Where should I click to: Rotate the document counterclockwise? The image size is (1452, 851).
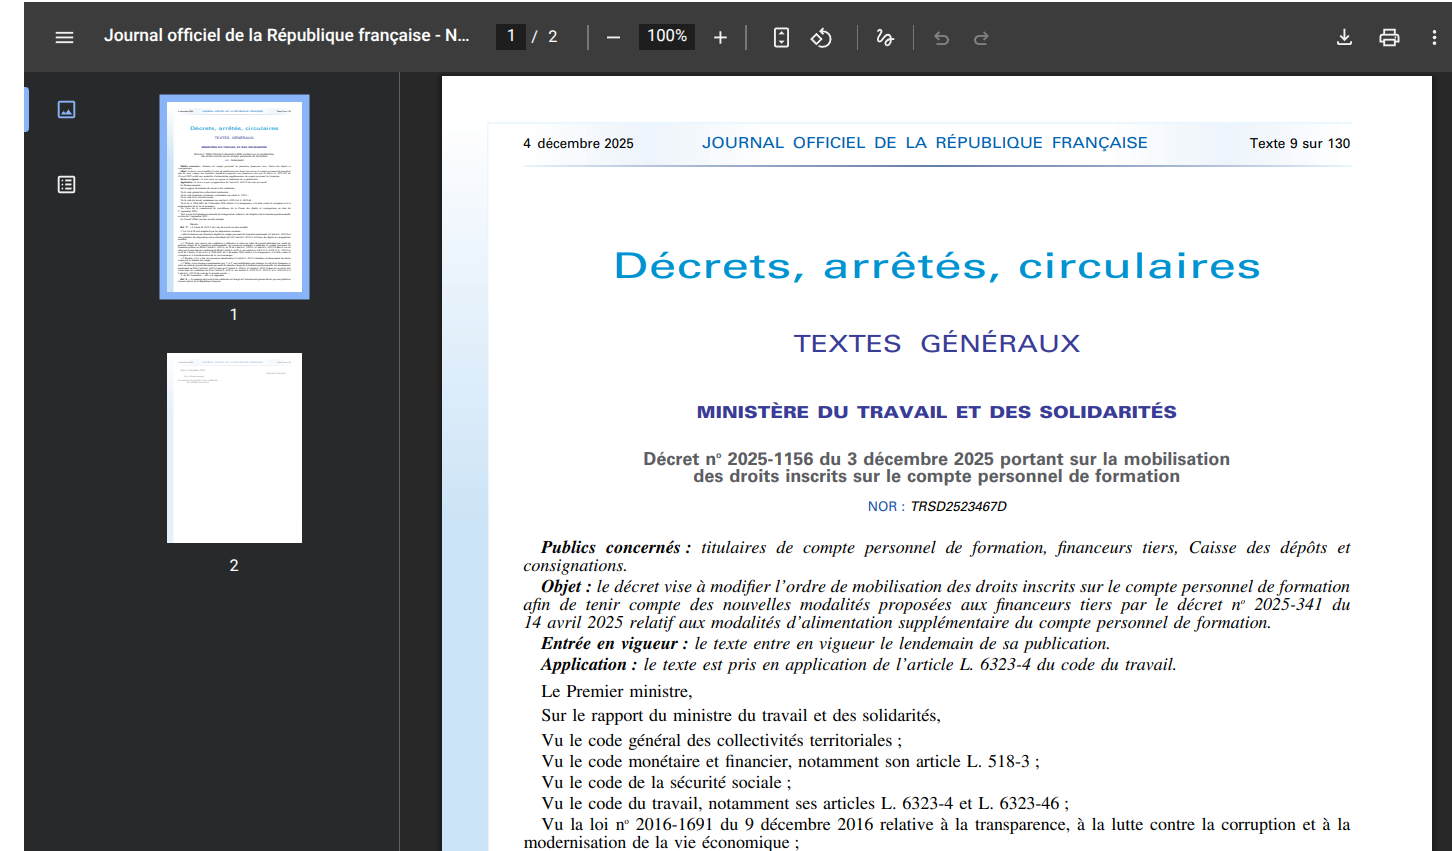click(x=821, y=37)
